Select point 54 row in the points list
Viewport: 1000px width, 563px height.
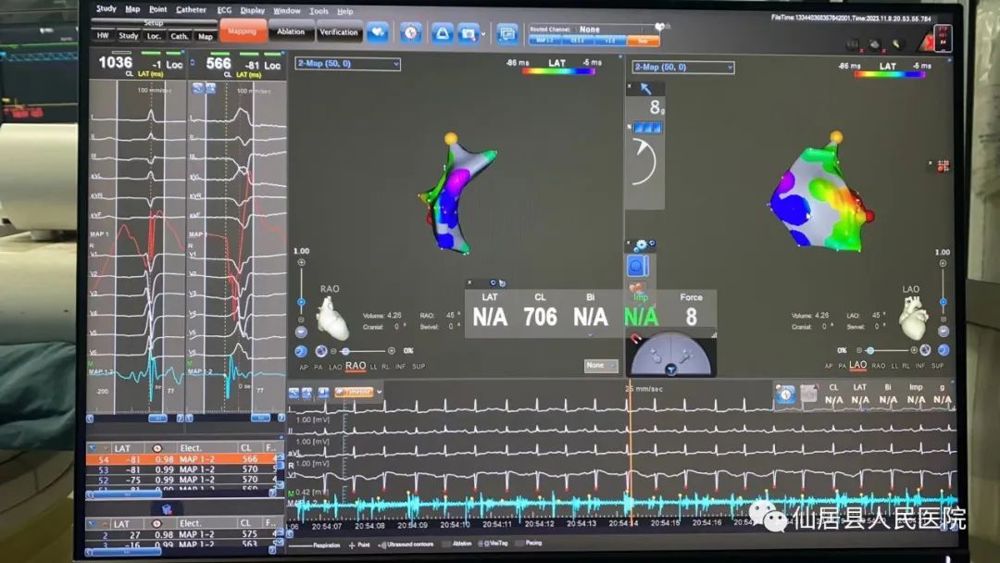181,459
